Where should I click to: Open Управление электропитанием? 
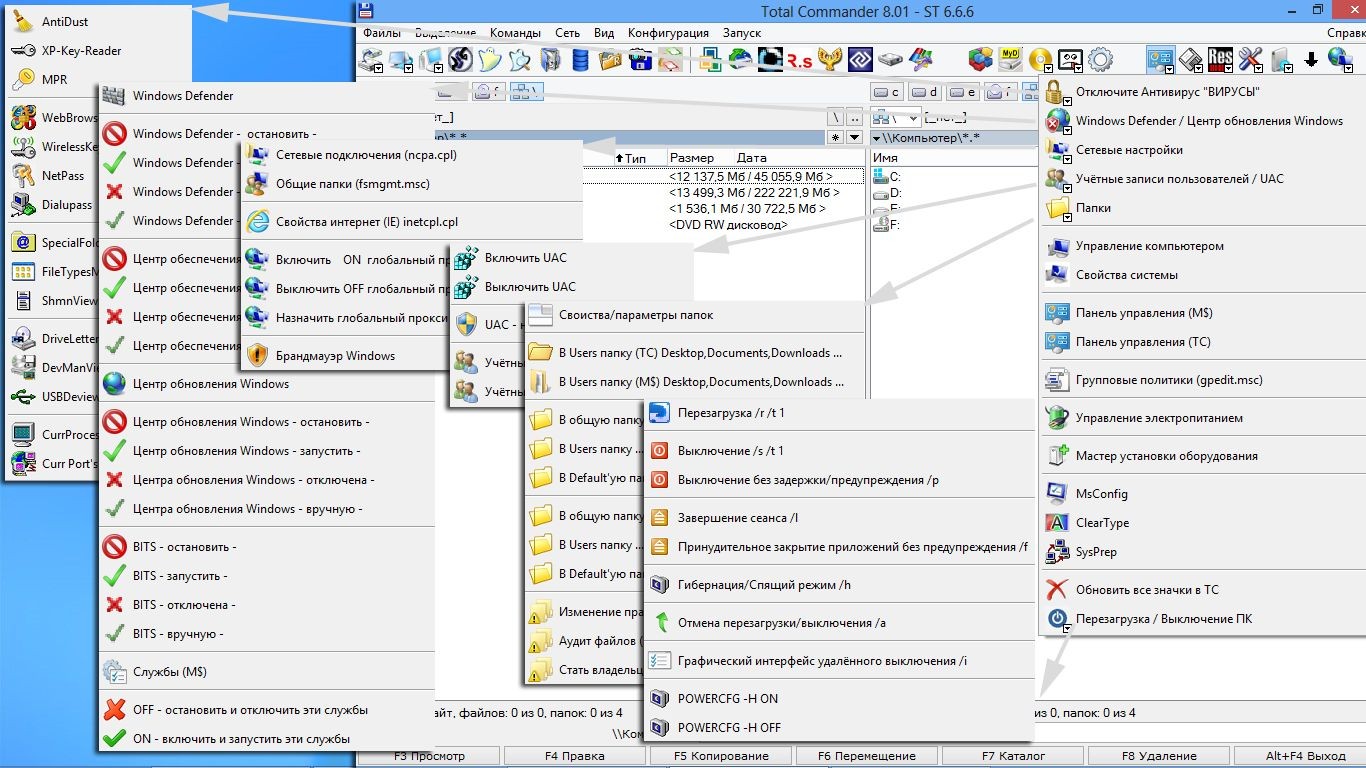(x=1200, y=417)
